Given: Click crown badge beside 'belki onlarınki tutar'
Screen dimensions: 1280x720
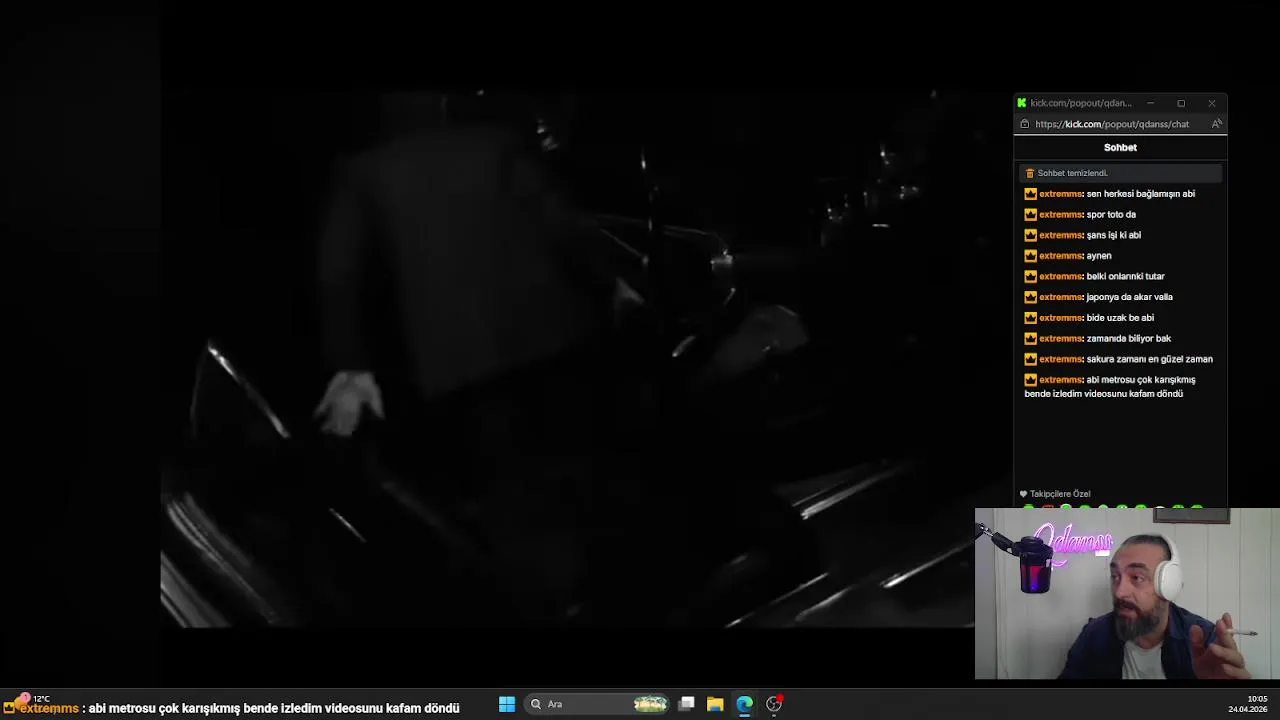Looking at the screenshot, I should [x=1030, y=276].
